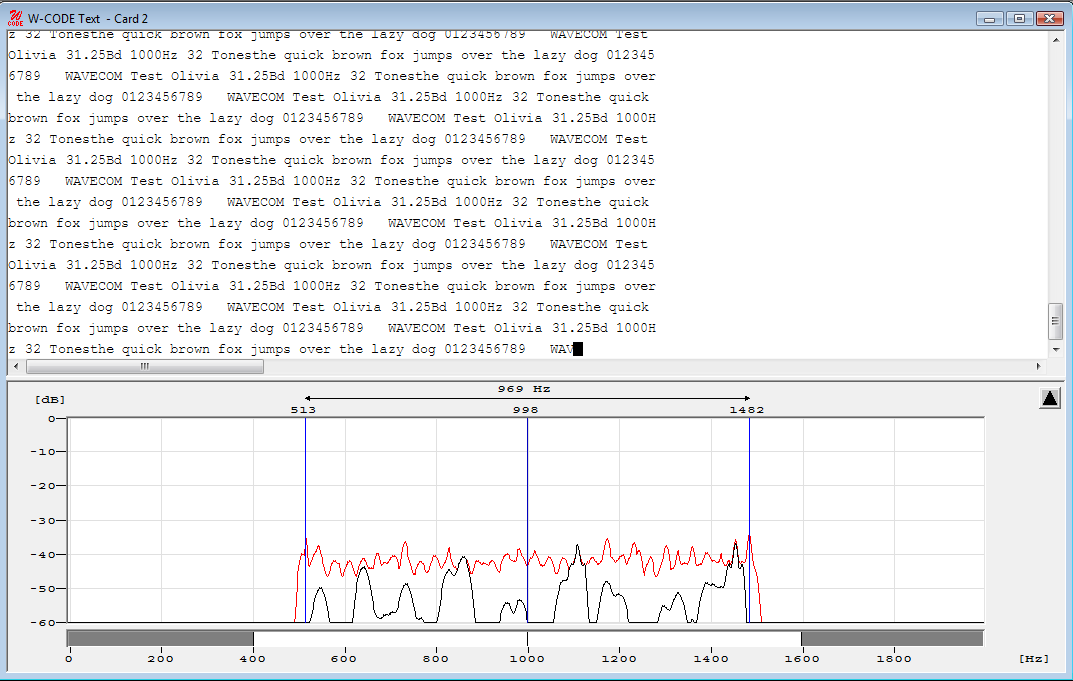Click the -40 dB tick label
Viewport: 1073px width, 681px height.
pos(42,554)
